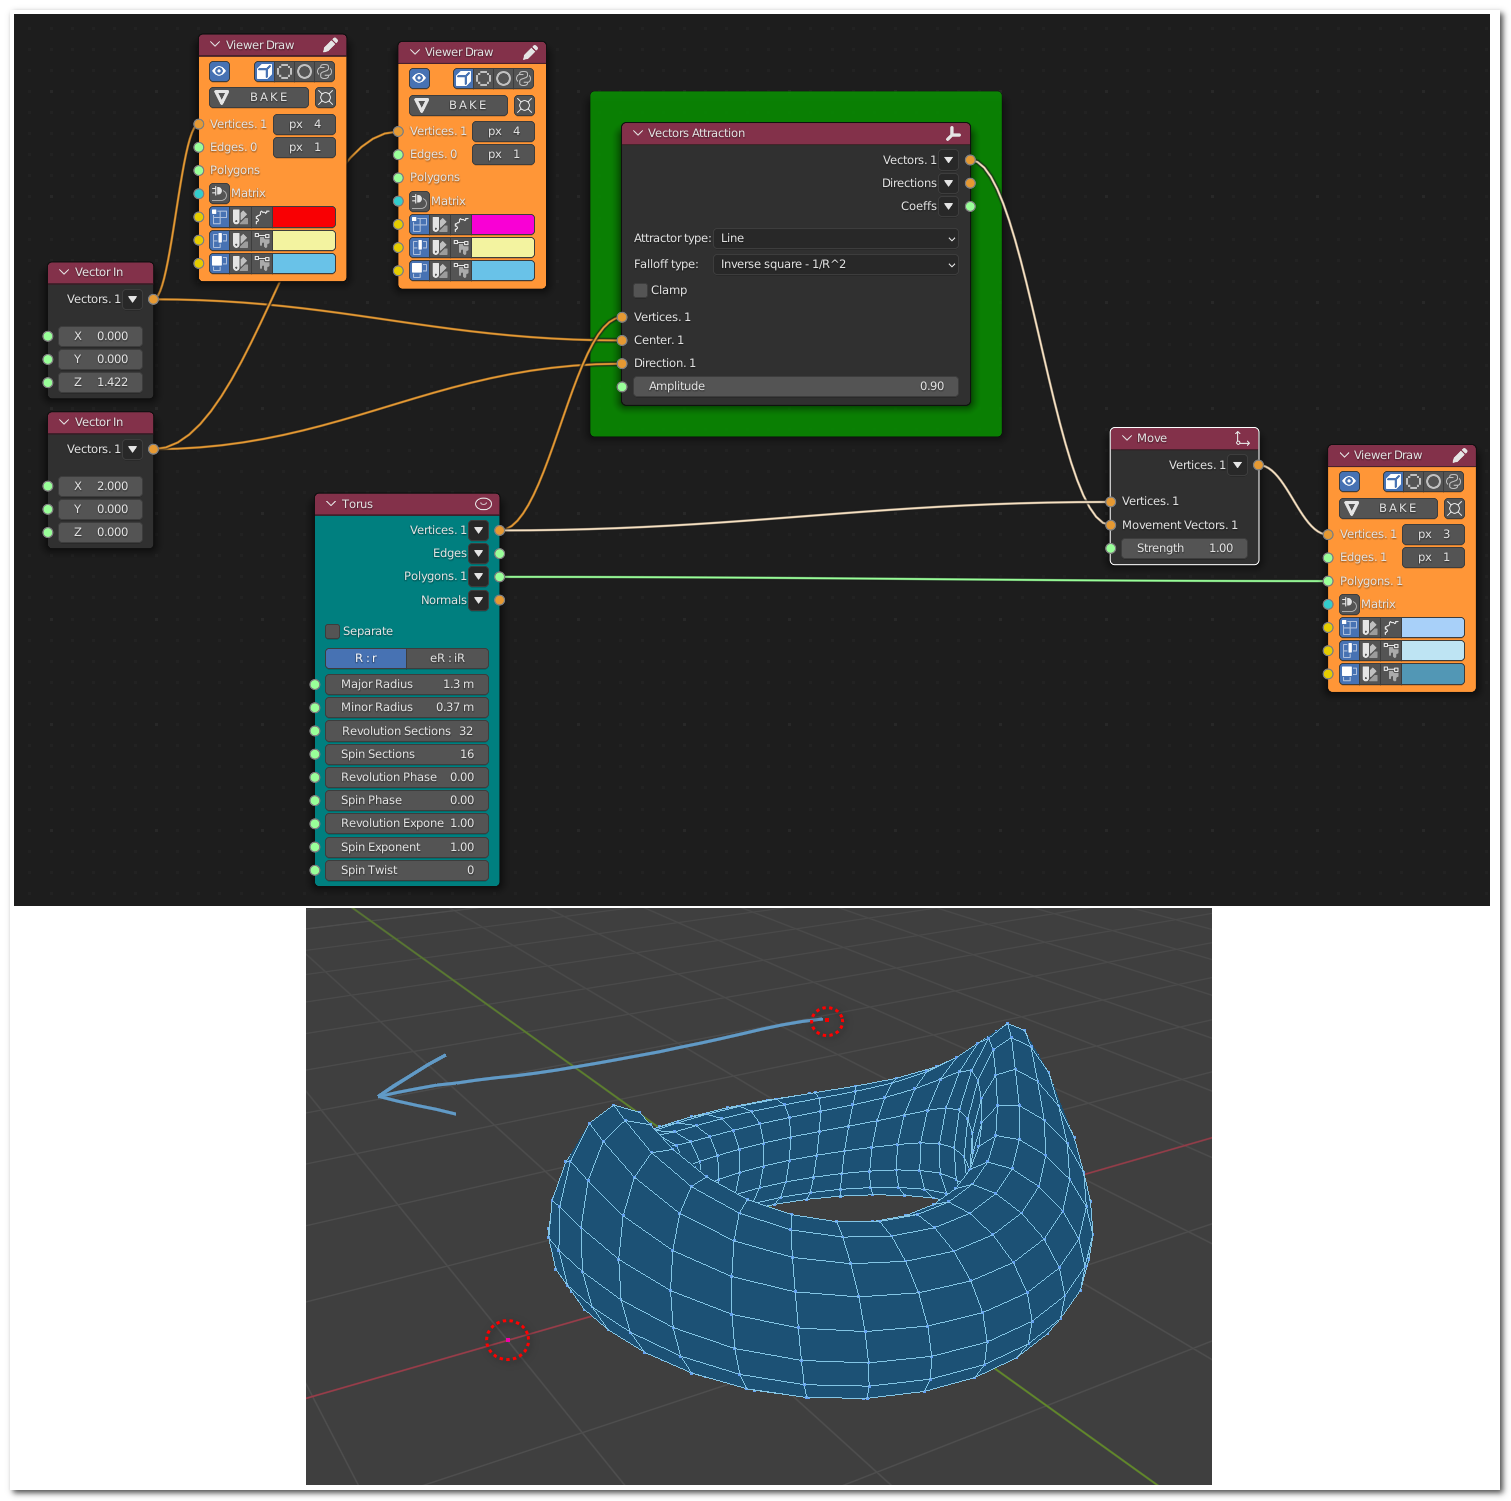Click the Strength 1.00 slider in Move node
Screen dimensions: 1511x1501
1184,548
